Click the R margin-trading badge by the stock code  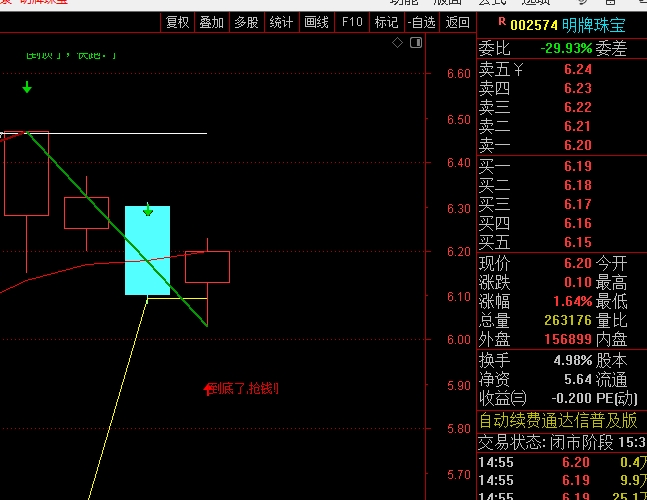(502, 21)
